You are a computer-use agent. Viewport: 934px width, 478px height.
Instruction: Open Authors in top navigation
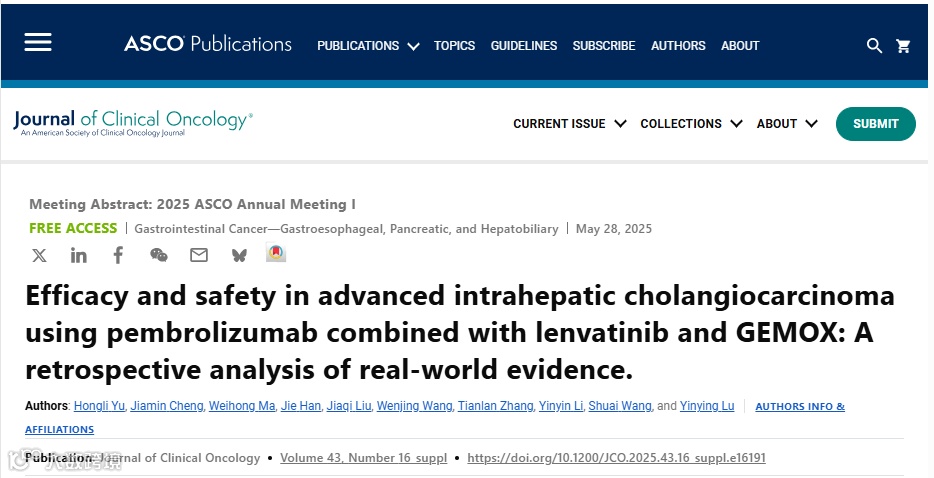pyautogui.click(x=678, y=46)
